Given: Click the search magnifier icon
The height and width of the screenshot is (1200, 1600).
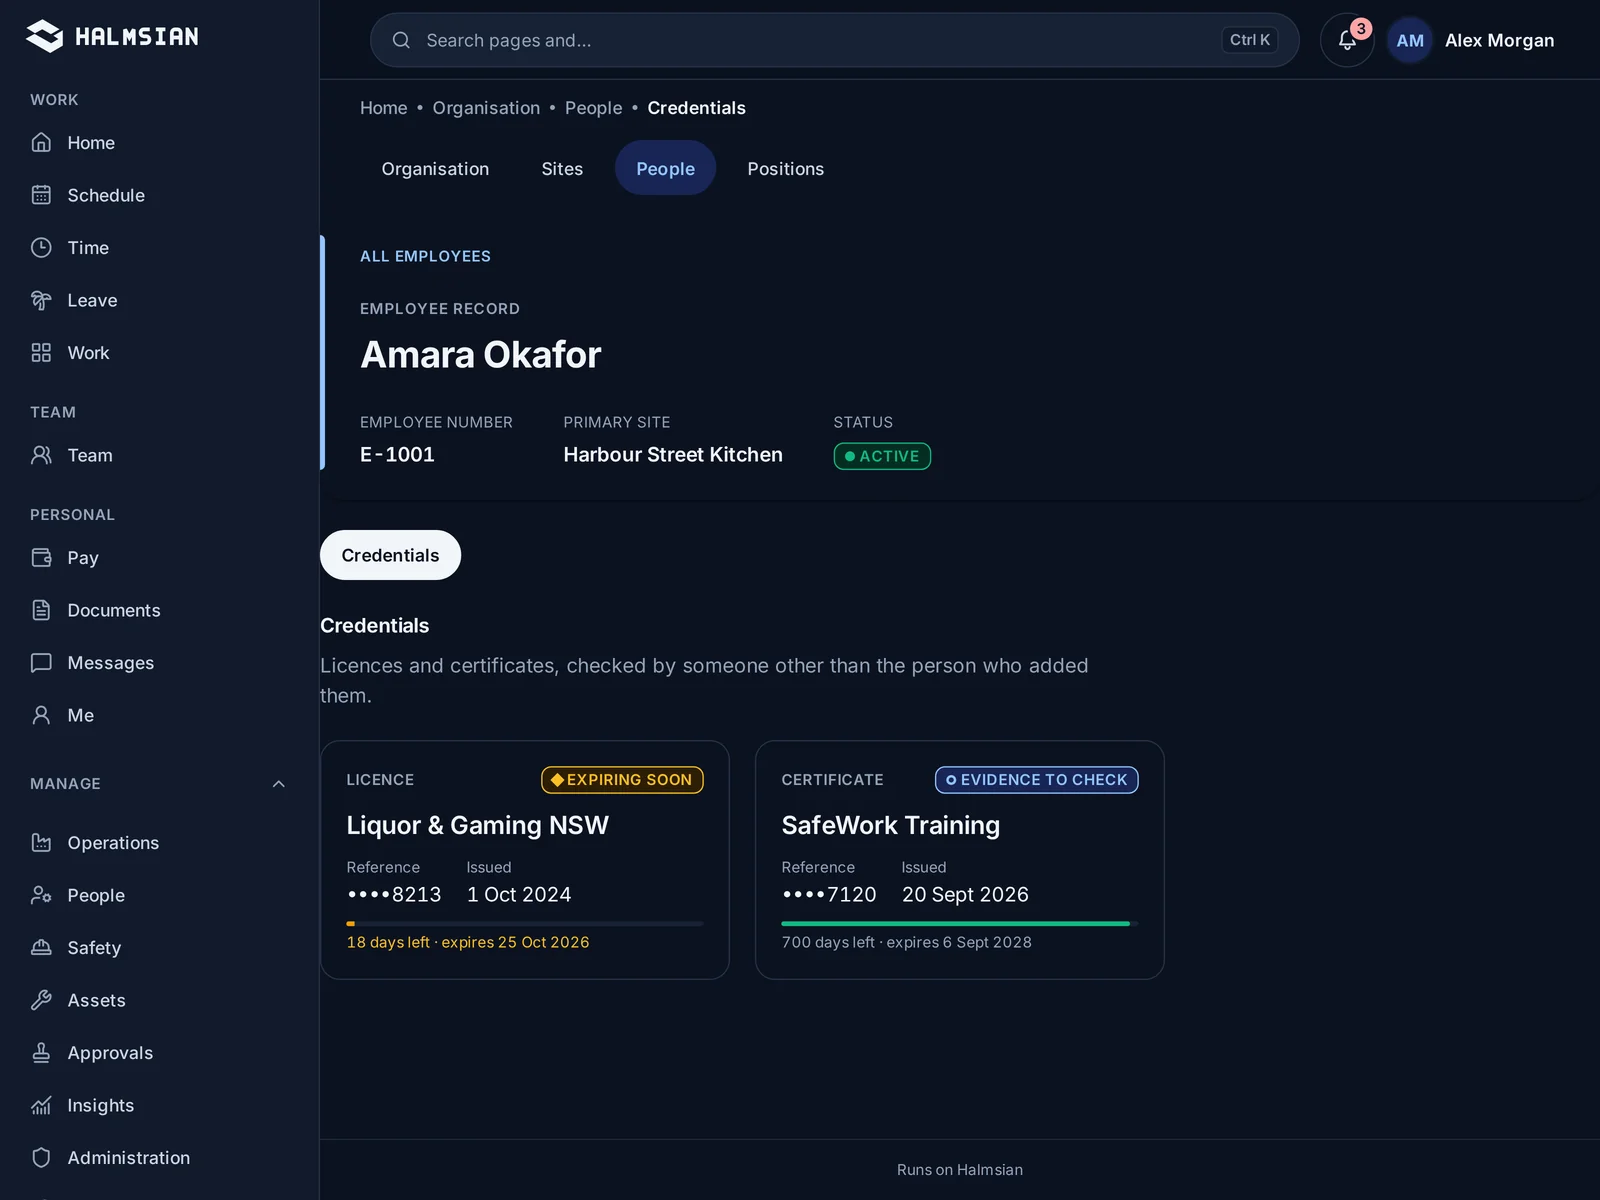Looking at the screenshot, I should [401, 40].
